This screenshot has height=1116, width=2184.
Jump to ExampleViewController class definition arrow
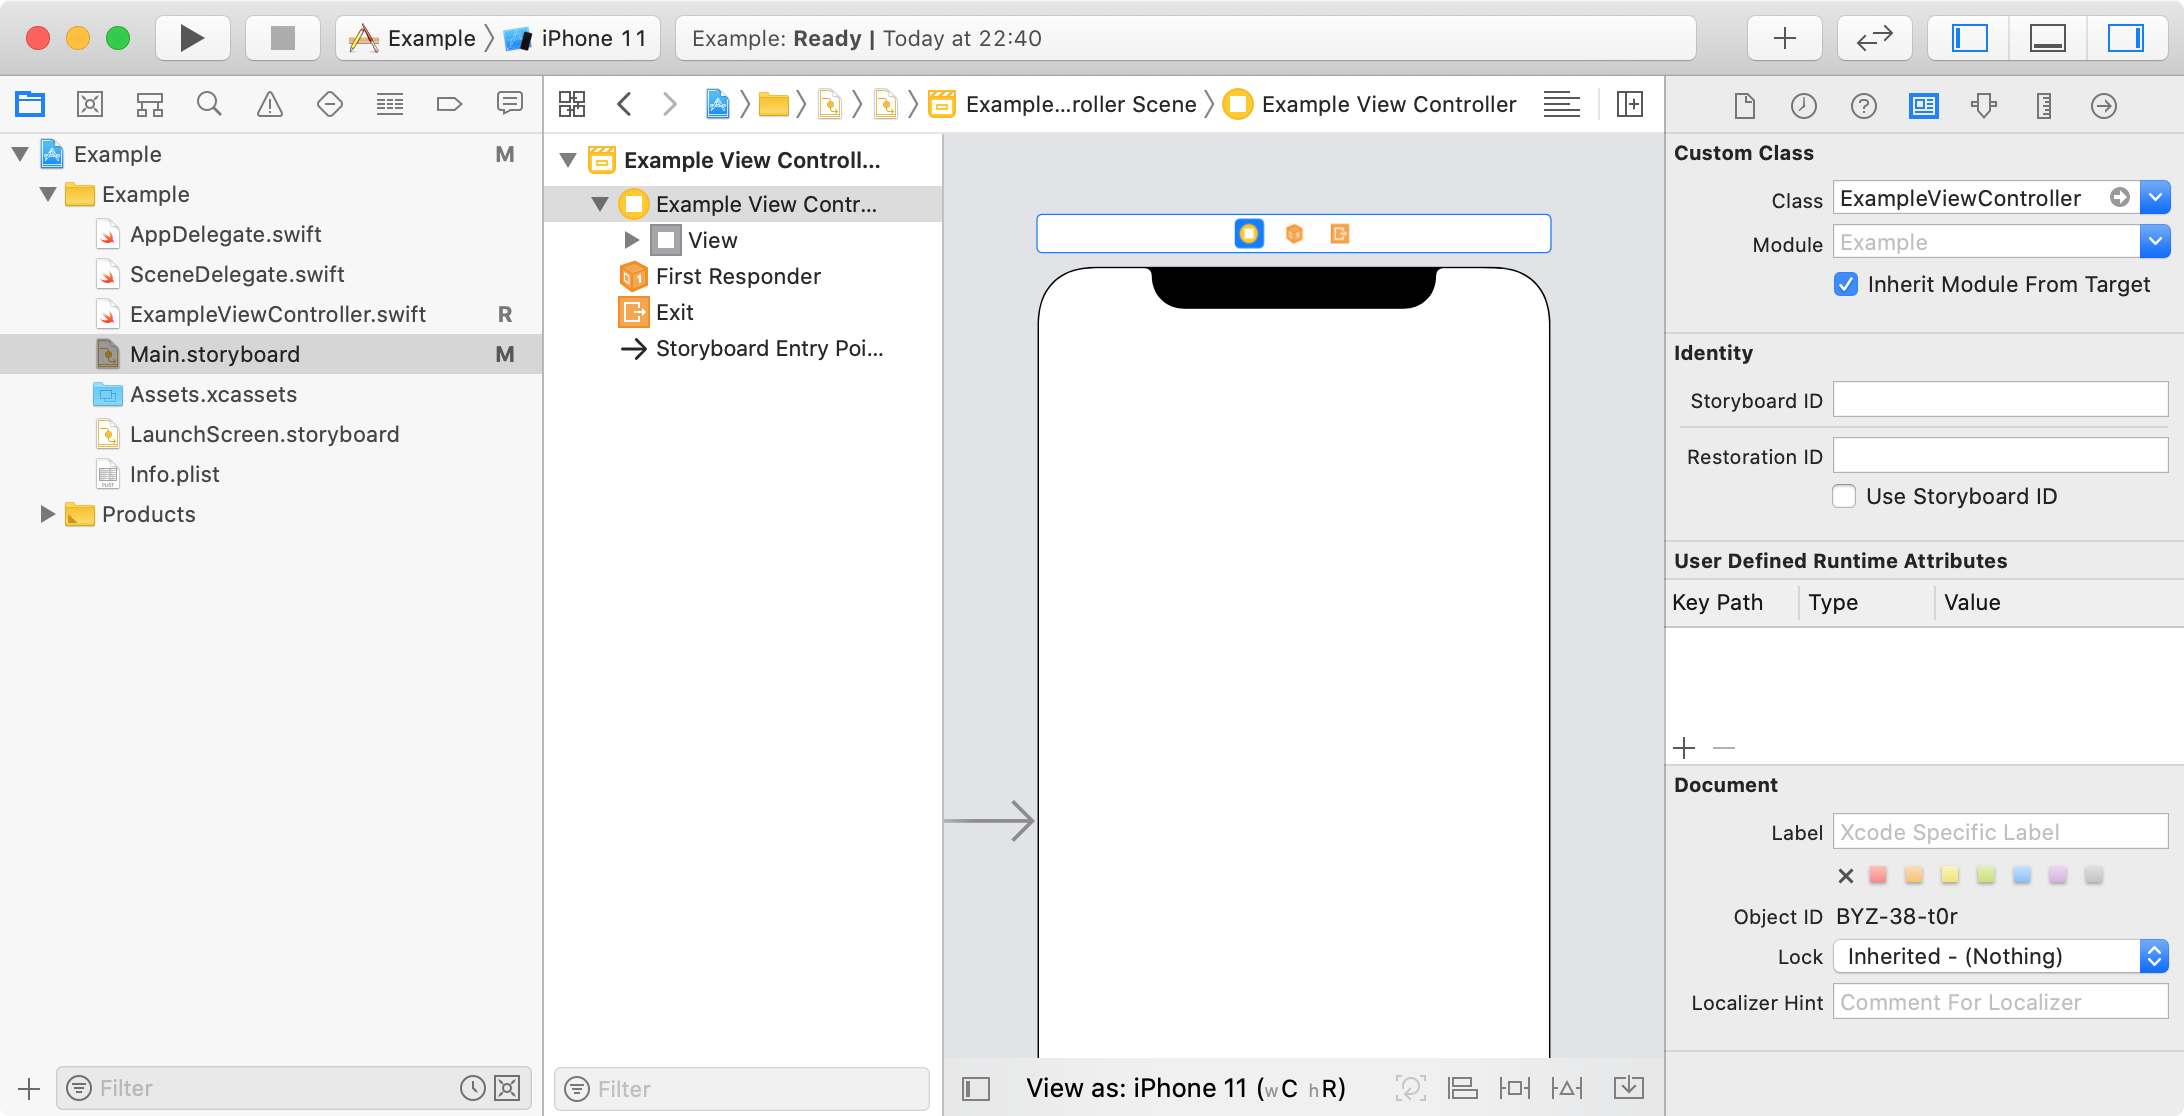click(x=2119, y=197)
